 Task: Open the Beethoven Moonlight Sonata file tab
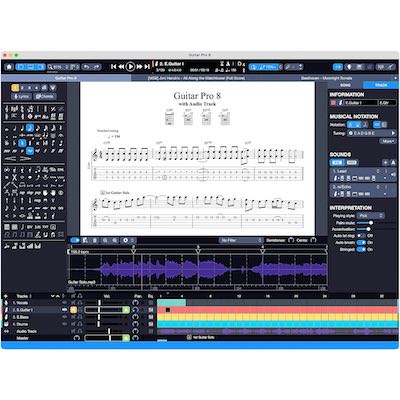click(x=326, y=78)
